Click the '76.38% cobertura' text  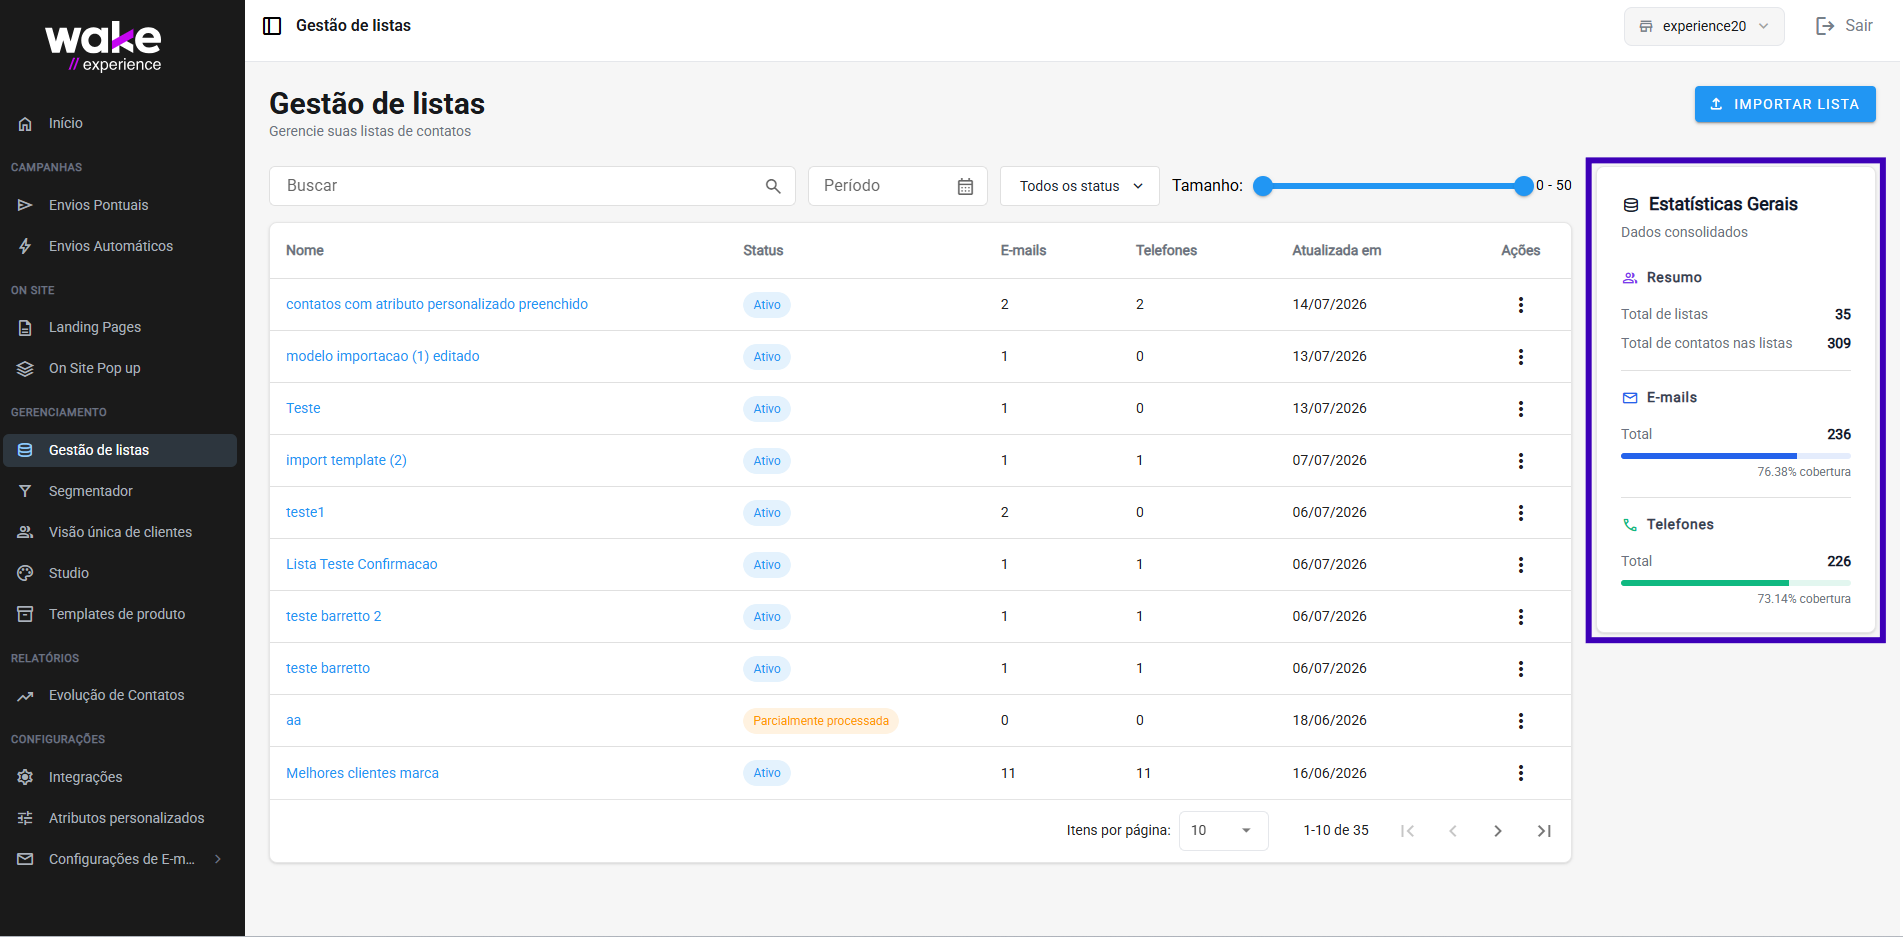pyautogui.click(x=1804, y=472)
